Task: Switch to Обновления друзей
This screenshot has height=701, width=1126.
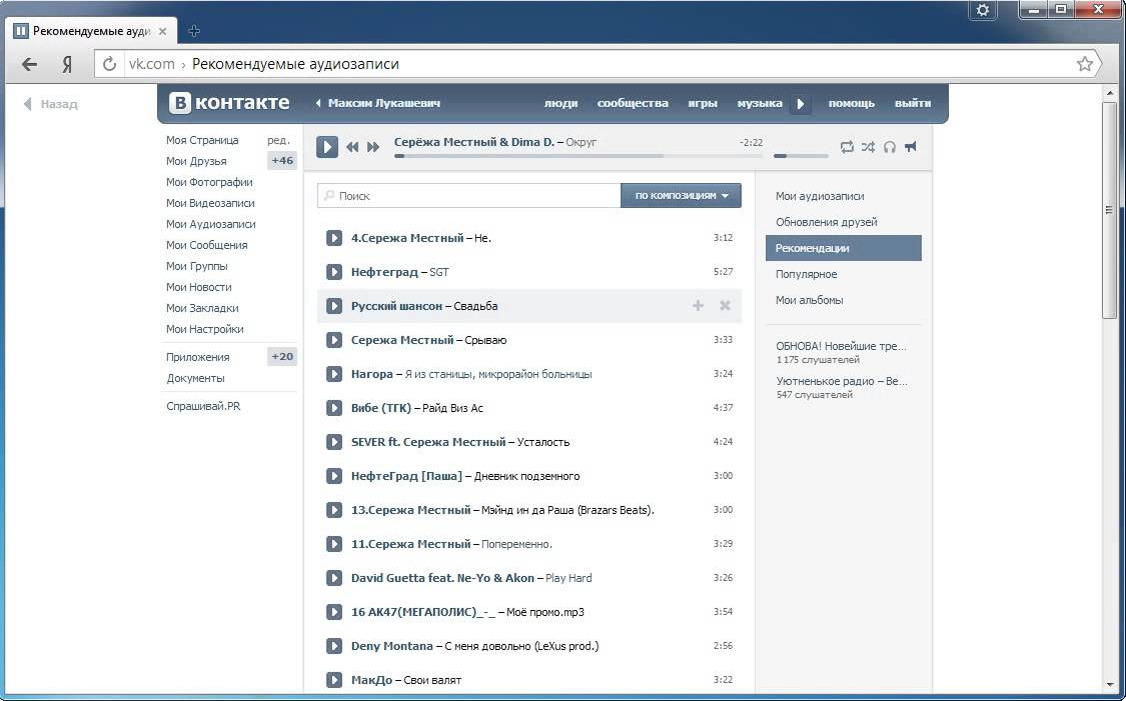Action: coord(826,222)
